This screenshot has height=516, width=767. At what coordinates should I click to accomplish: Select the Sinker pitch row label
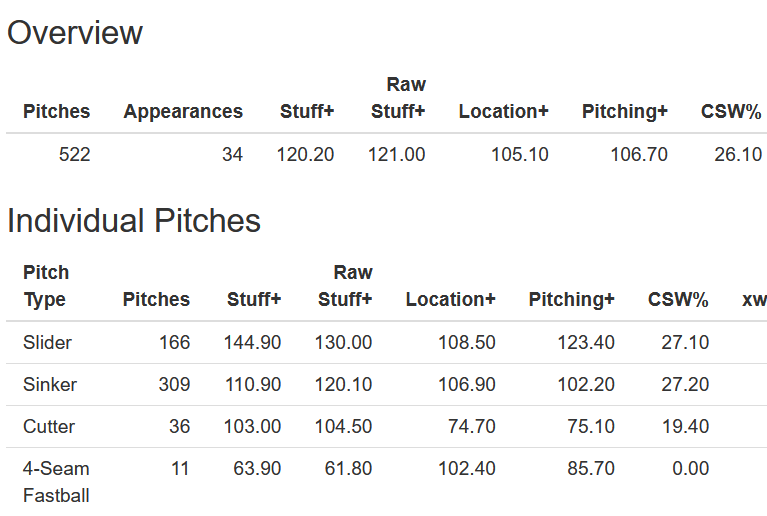point(50,385)
